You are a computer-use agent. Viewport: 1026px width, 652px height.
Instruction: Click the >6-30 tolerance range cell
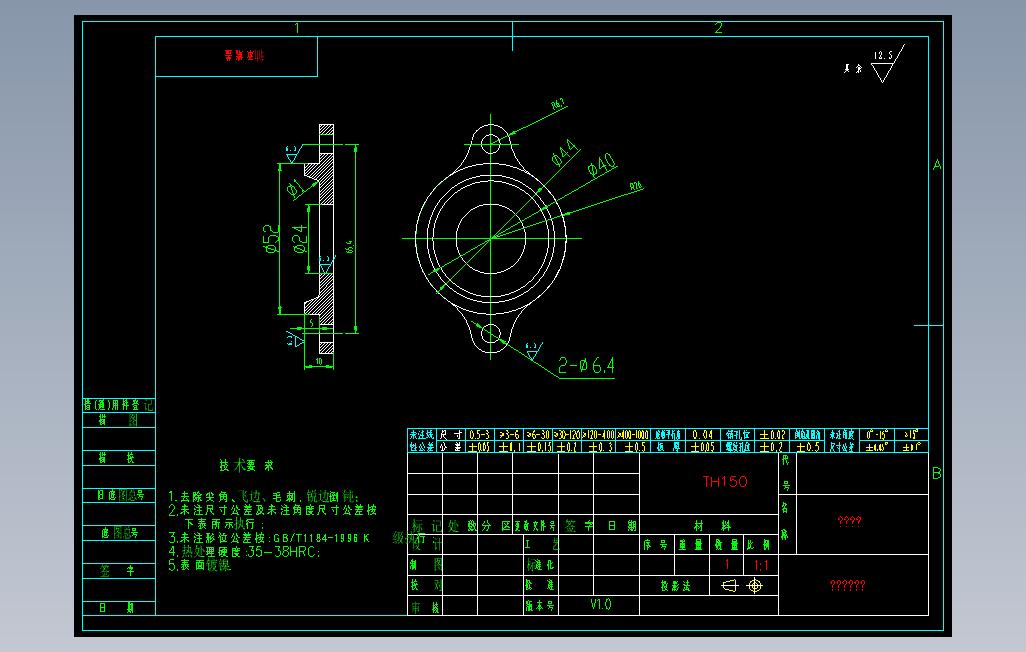coord(538,435)
